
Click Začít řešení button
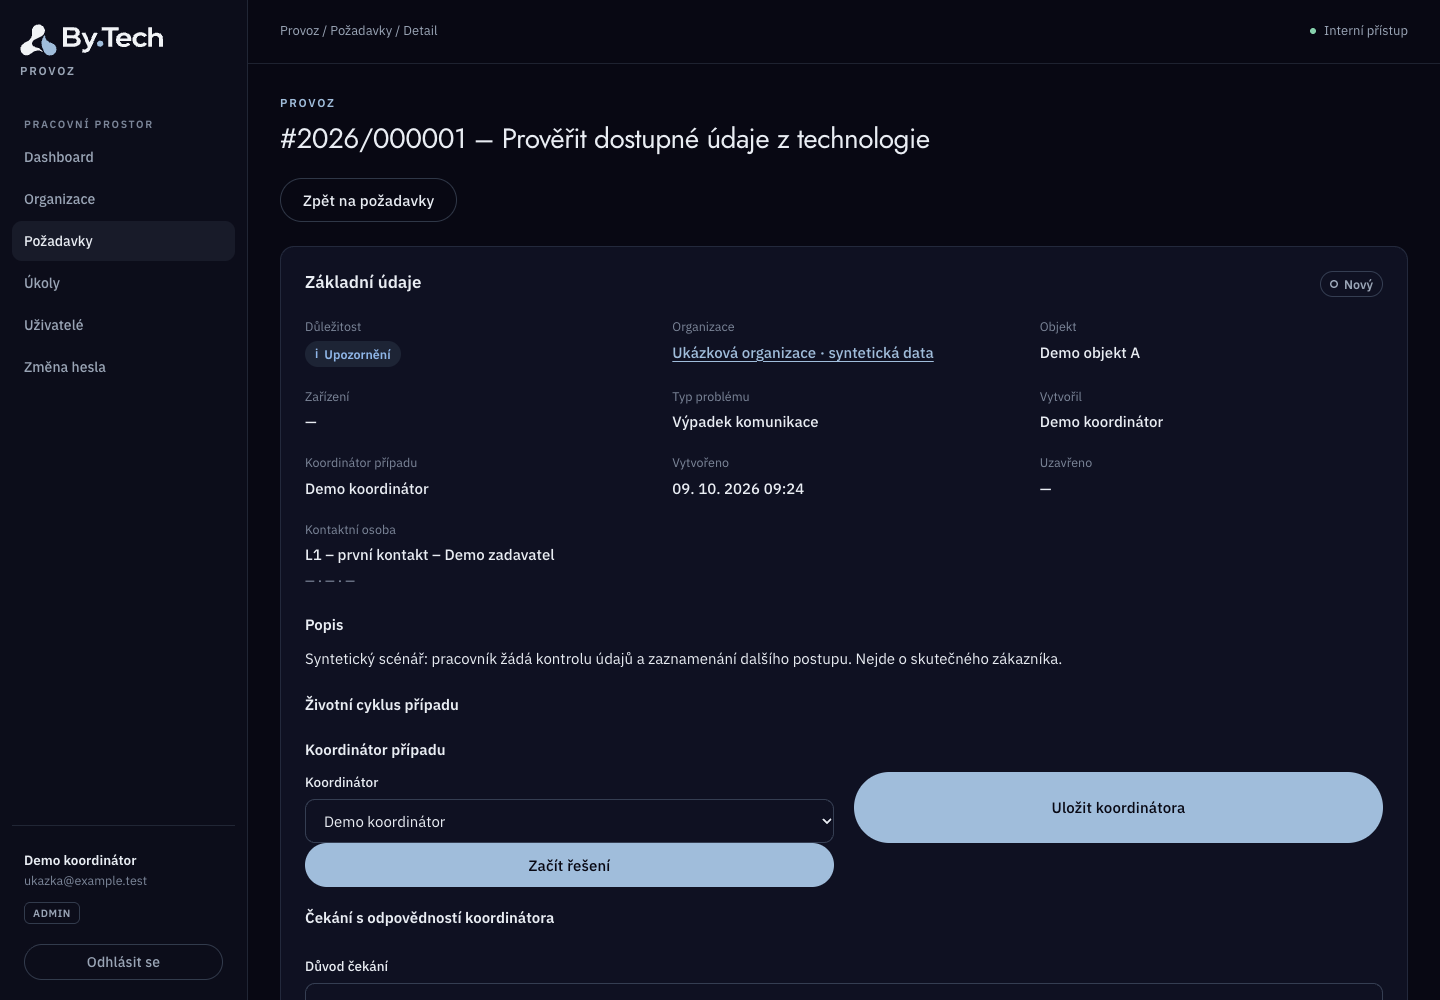pos(569,865)
